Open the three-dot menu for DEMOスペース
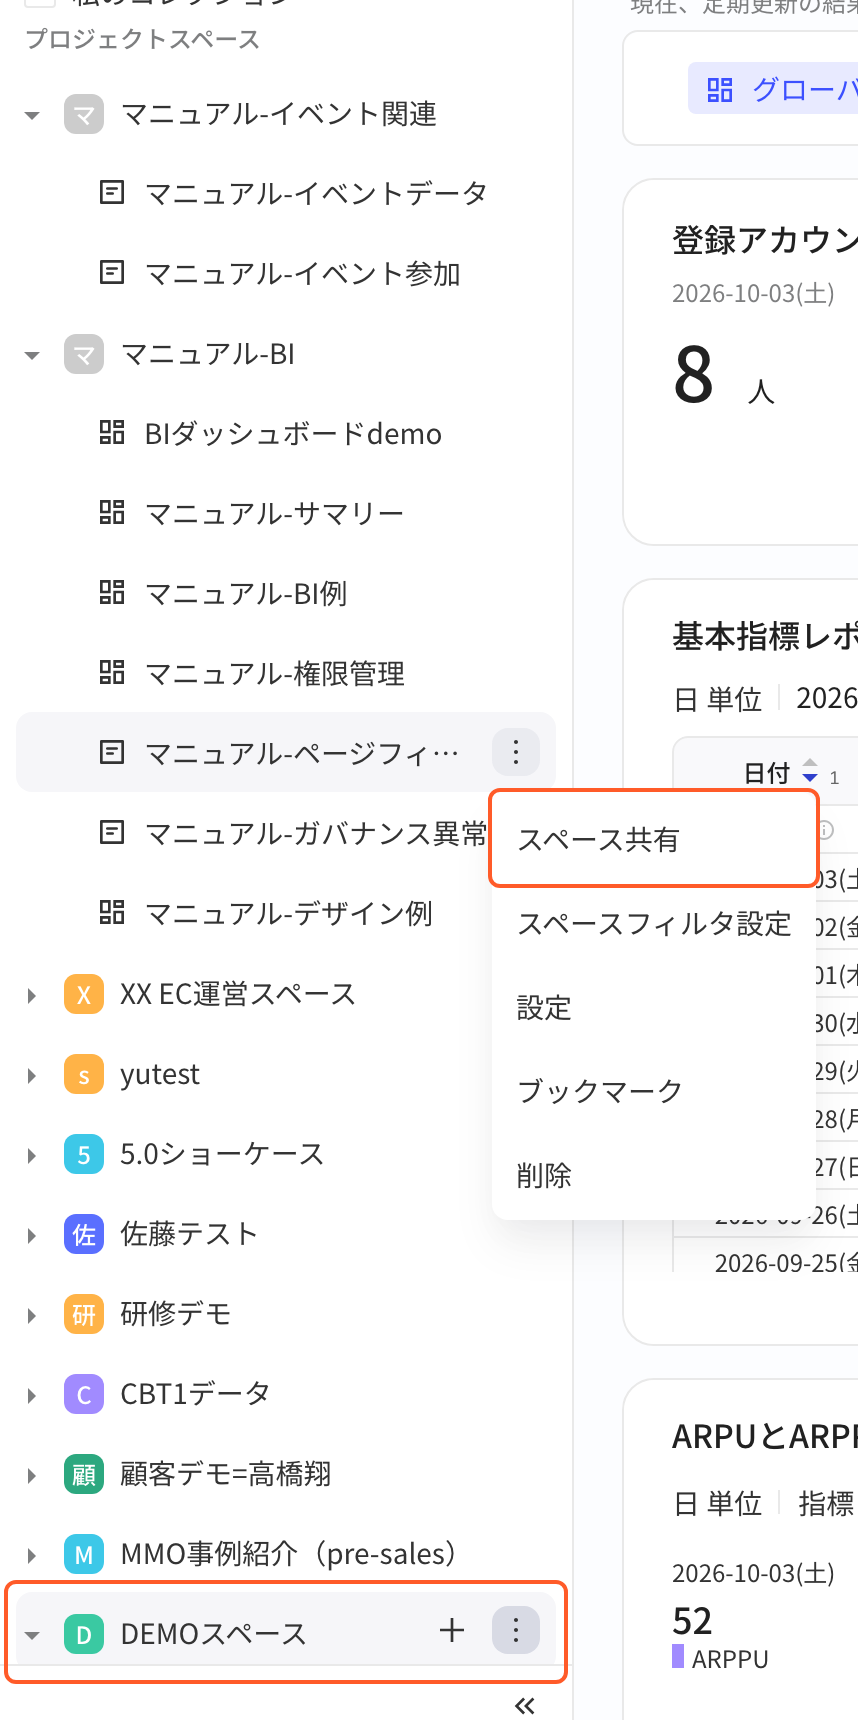 [x=516, y=1631]
